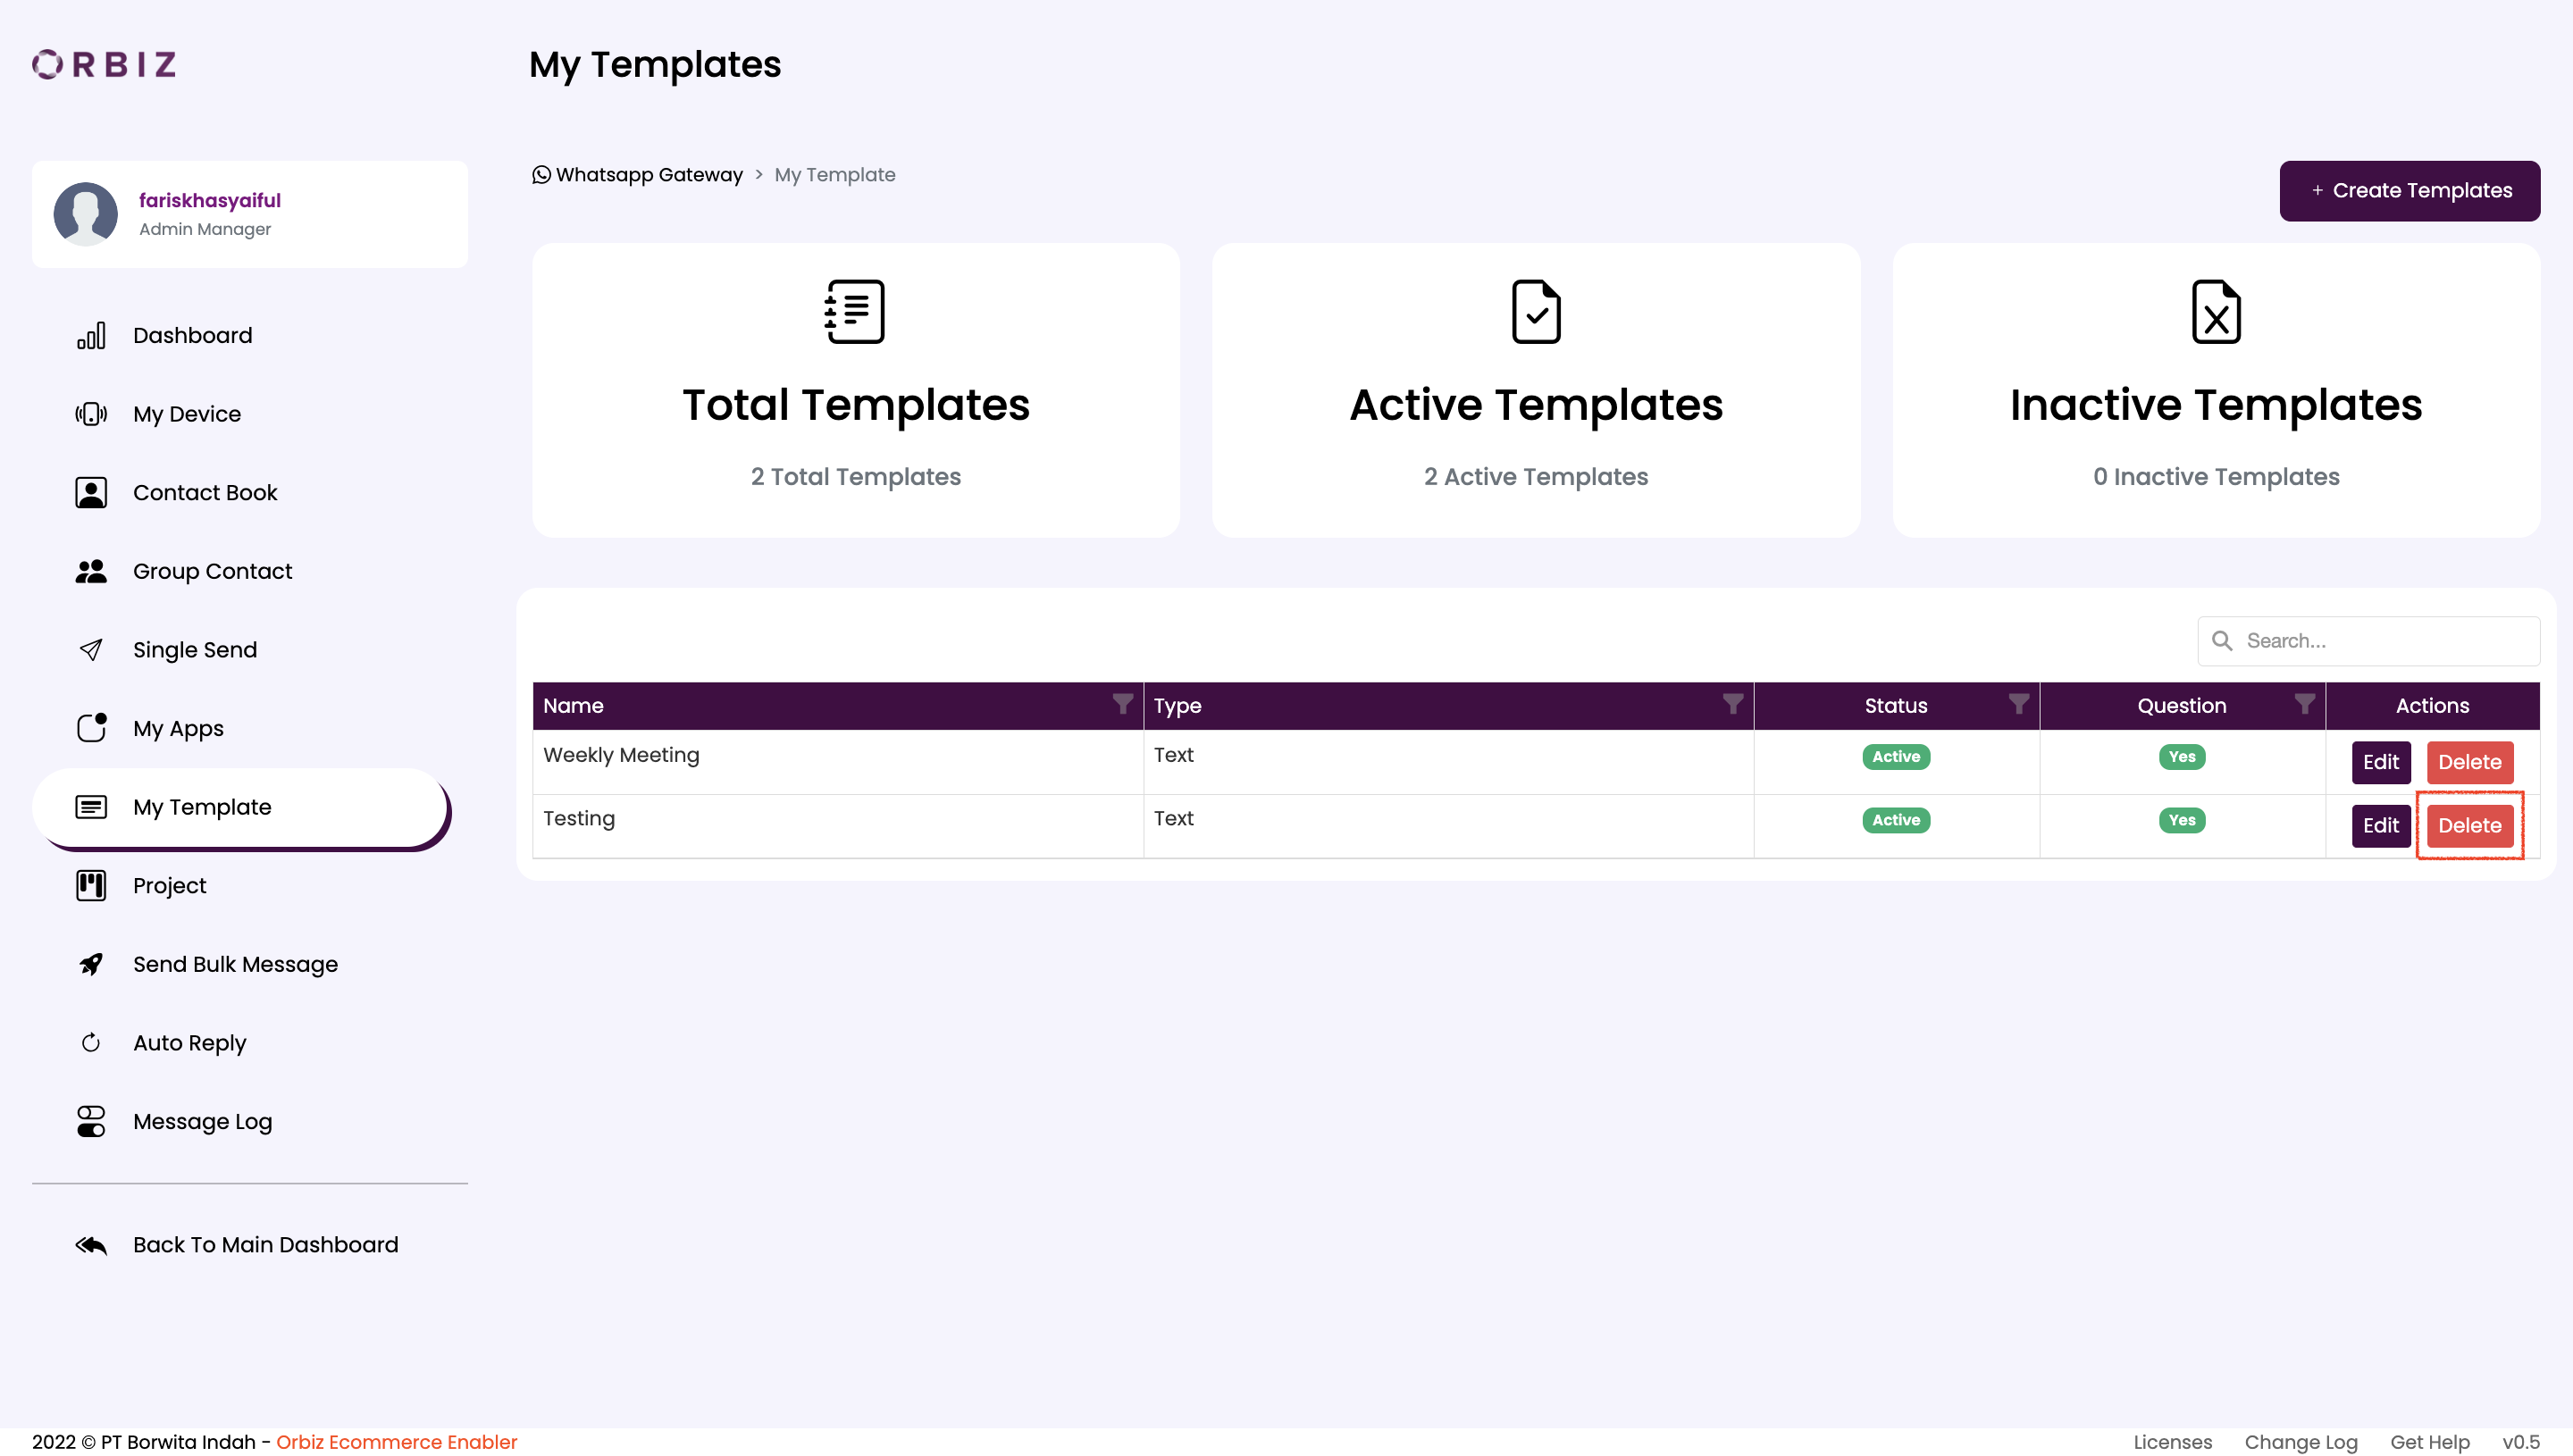Viewport: 2573px width, 1456px height.
Task: Click the Send Bulk Message rocket icon
Action: click(92, 964)
